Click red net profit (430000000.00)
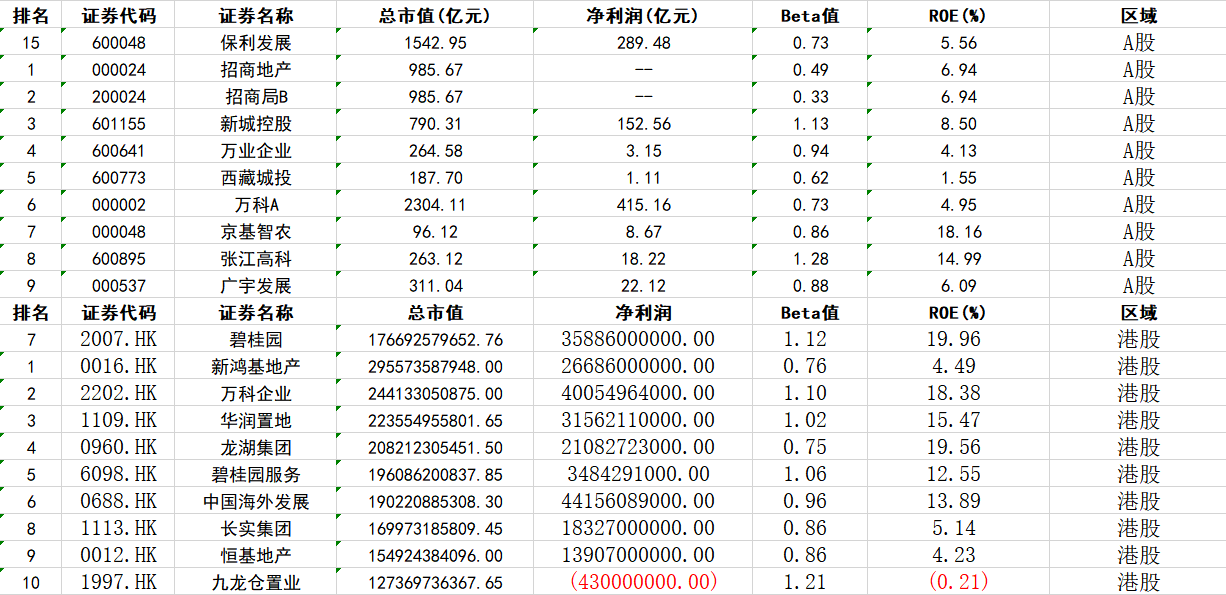This screenshot has width=1226, height=595. [643, 583]
